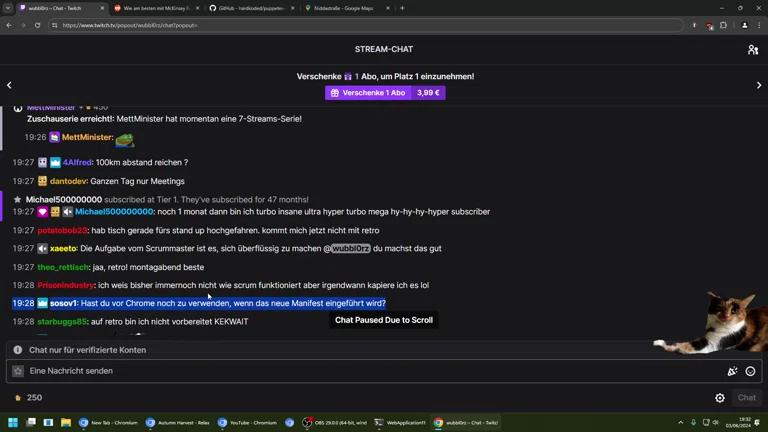Click the Eine Nachricht senden input field
This screenshot has height=432, width=768.
click(x=370, y=371)
